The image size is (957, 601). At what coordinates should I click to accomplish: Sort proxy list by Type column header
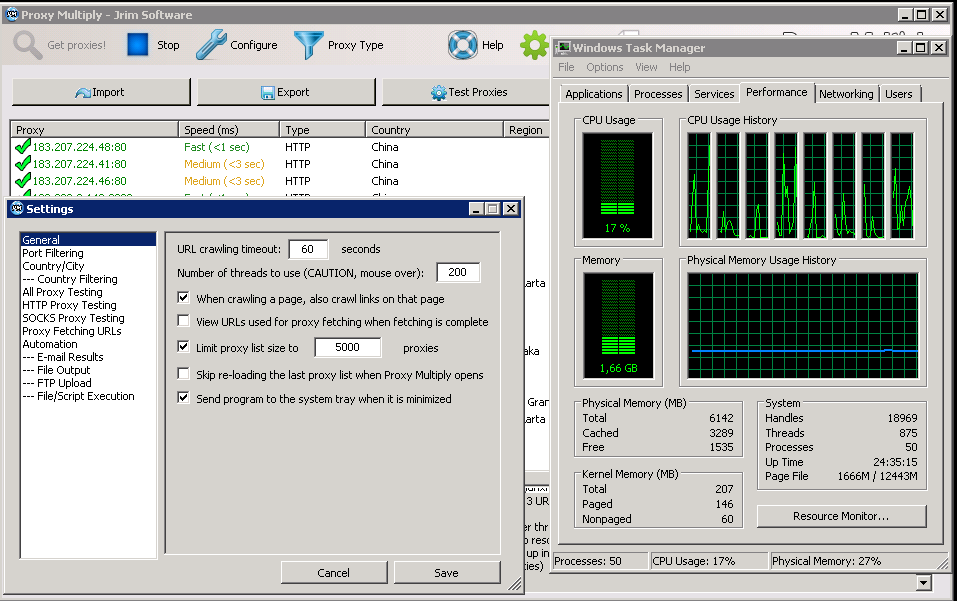tap(322, 129)
